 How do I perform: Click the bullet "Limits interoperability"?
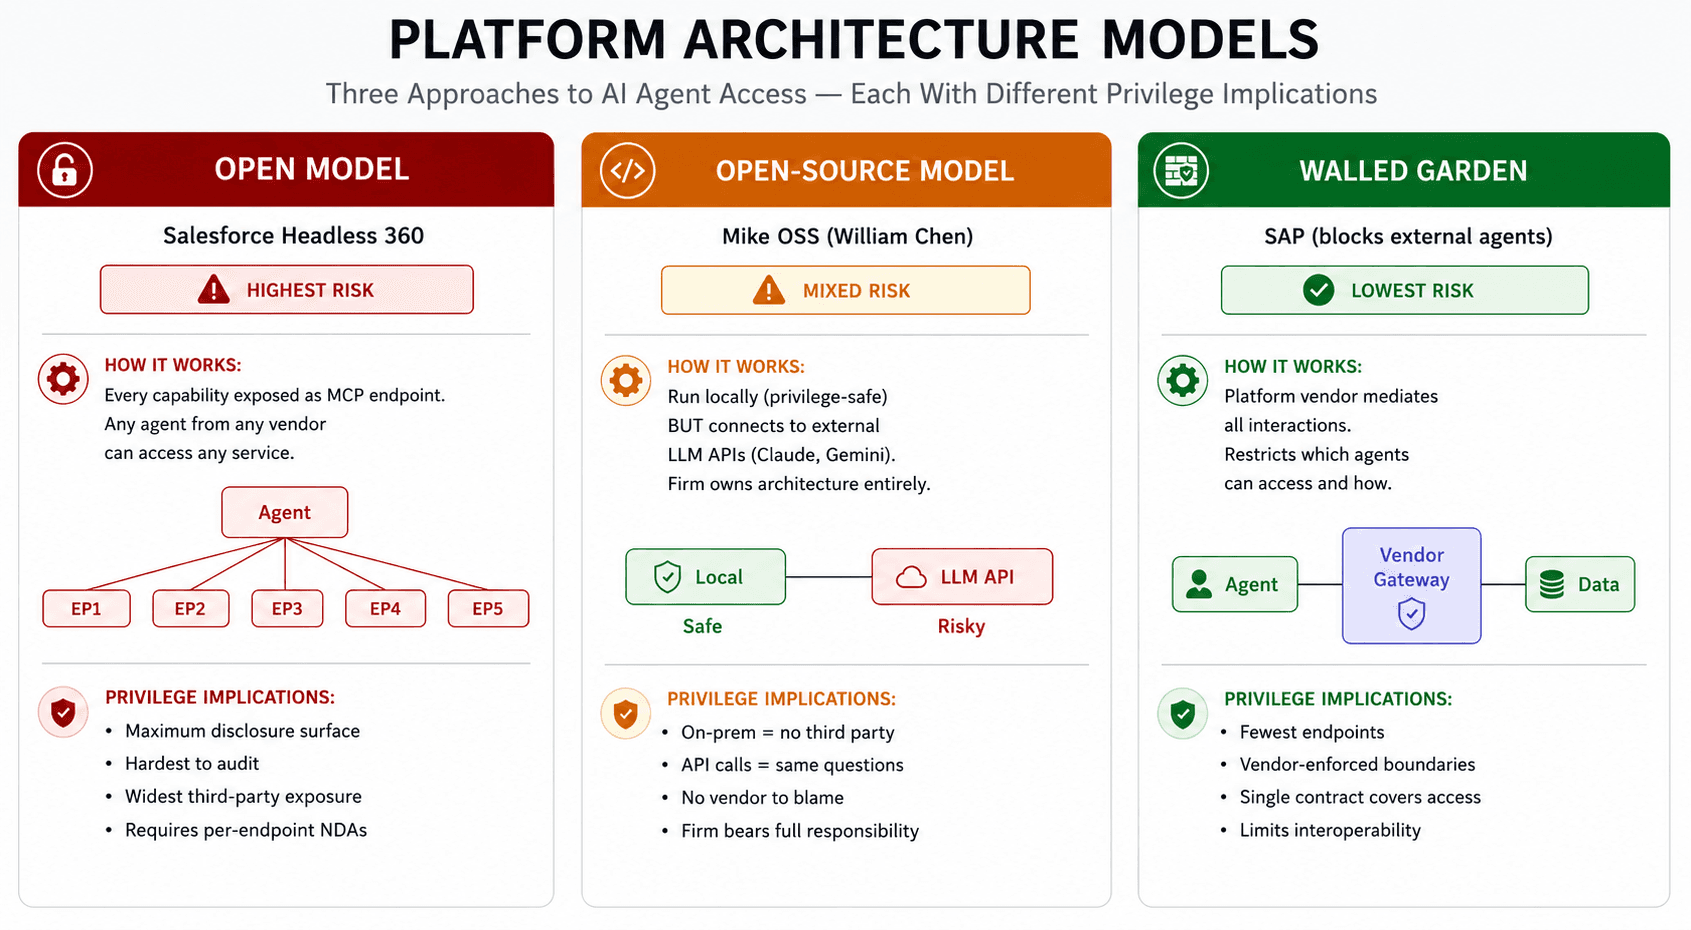tap(1330, 830)
